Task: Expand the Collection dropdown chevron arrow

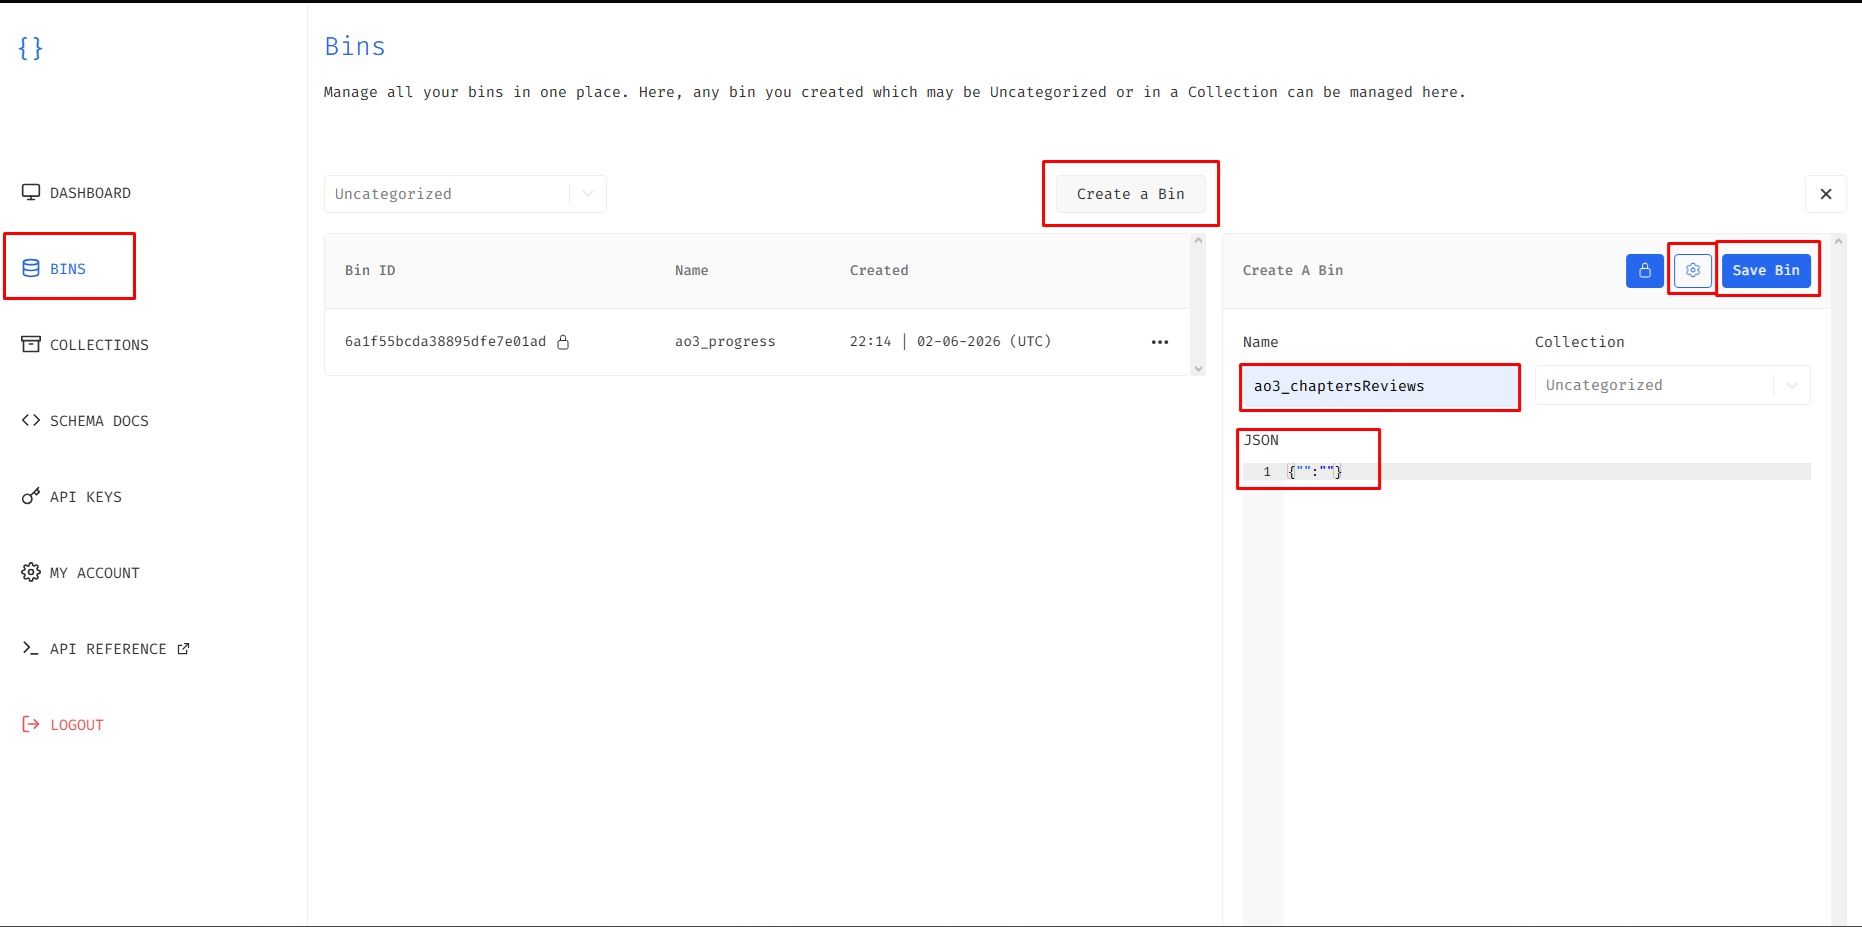Action: [x=1792, y=385]
